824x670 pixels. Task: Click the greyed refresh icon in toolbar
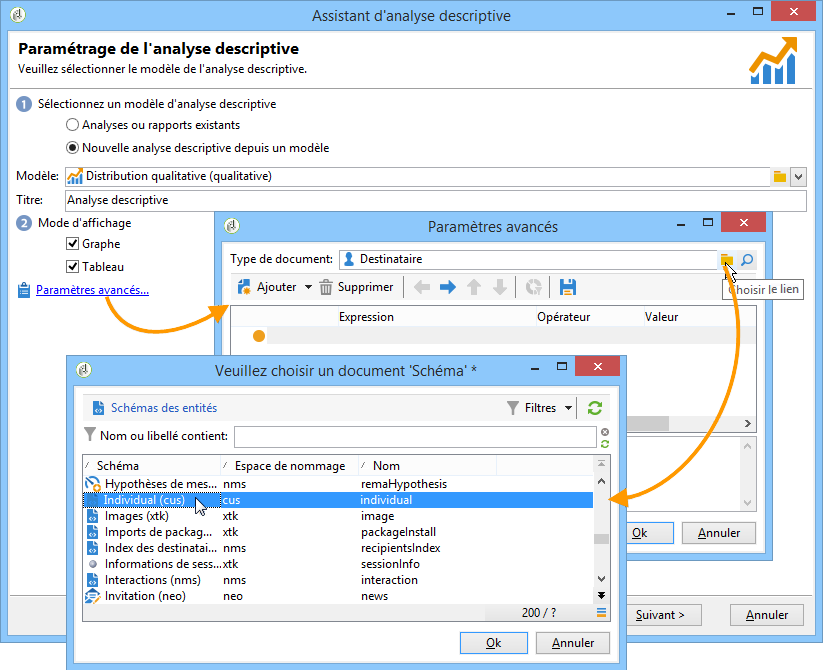[x=533, y=287]
